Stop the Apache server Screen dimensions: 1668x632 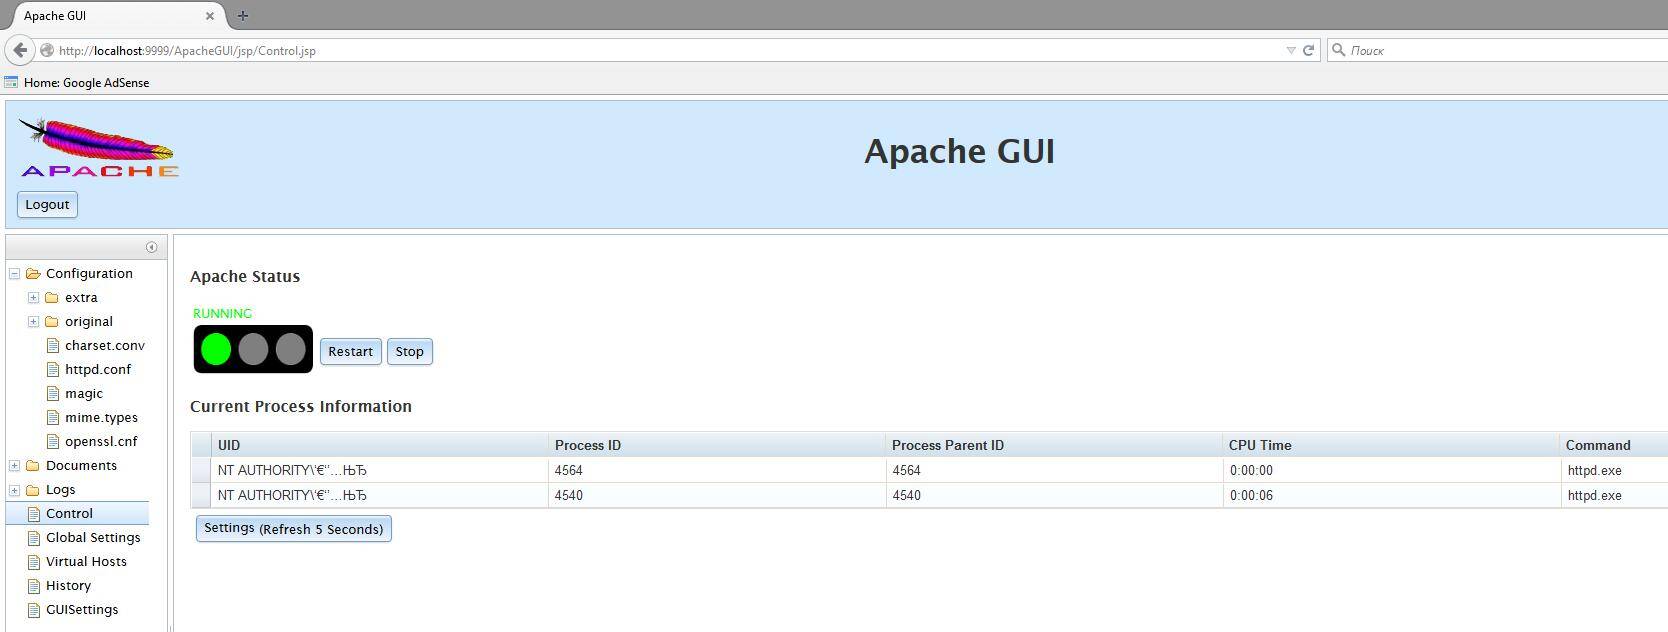click(x=409, y=351)
